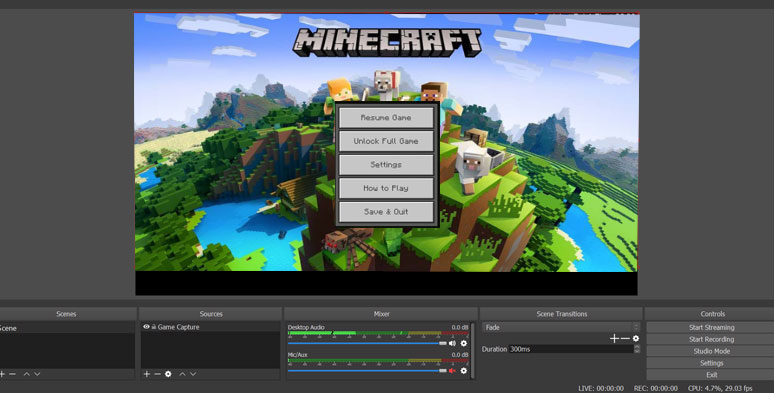The width and height of the screenshot is (774, 393).
Task: Click the Mic/Aux label in Mixer
Action: (x=298, y=355)
